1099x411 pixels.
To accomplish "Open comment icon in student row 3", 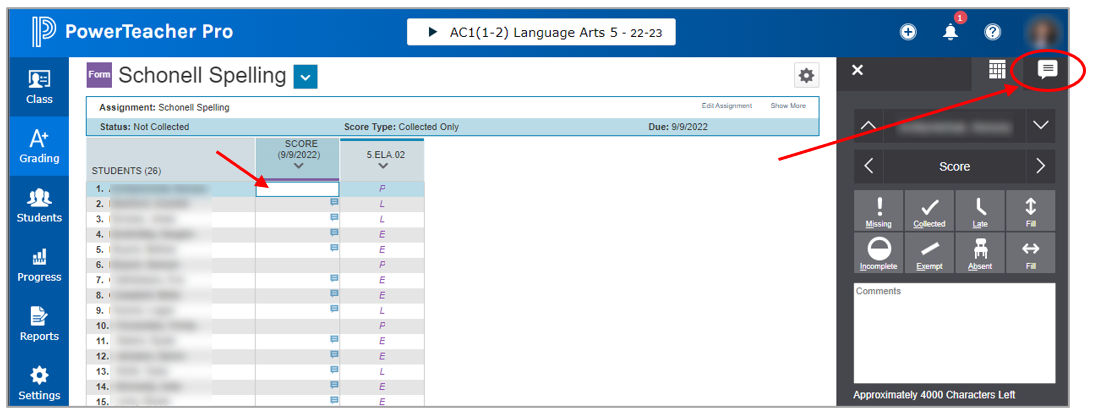I will pos(334,217).
